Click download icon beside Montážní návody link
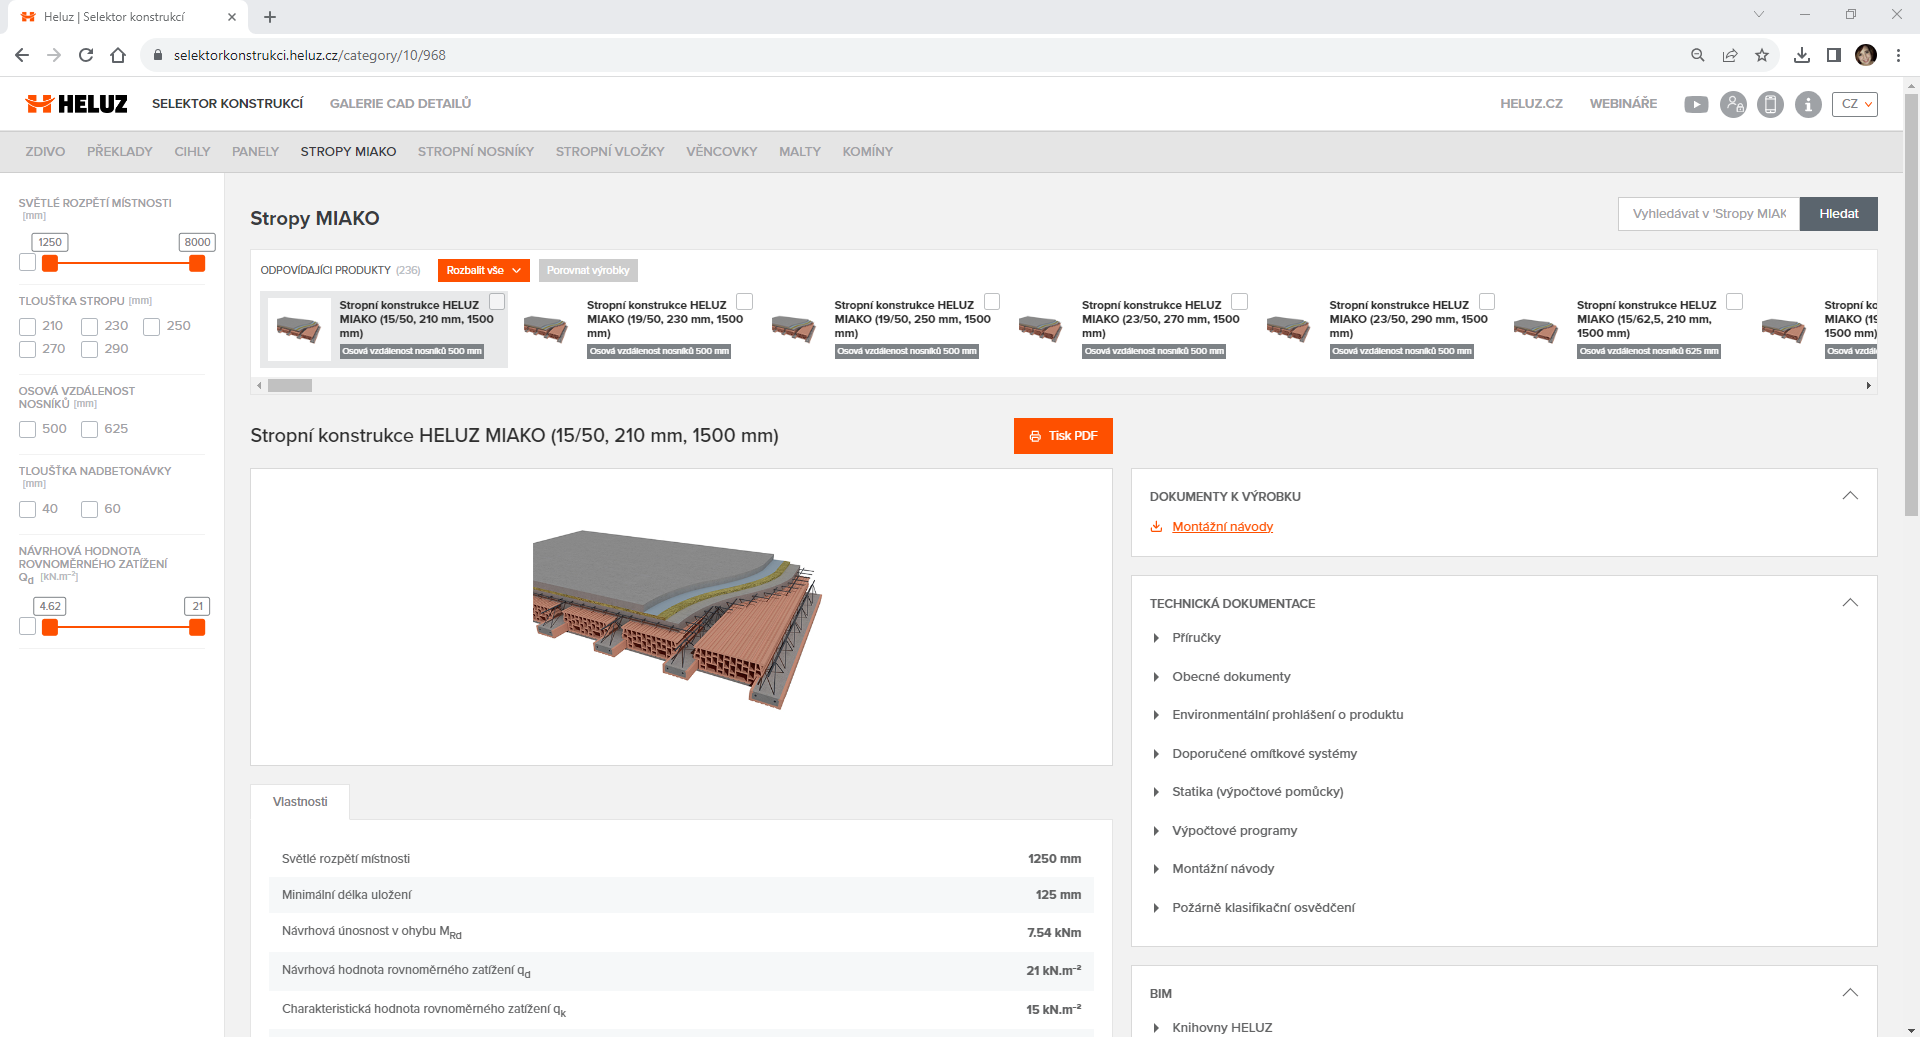The height and width of the screenshot is (1037, 1920). 1156,527
